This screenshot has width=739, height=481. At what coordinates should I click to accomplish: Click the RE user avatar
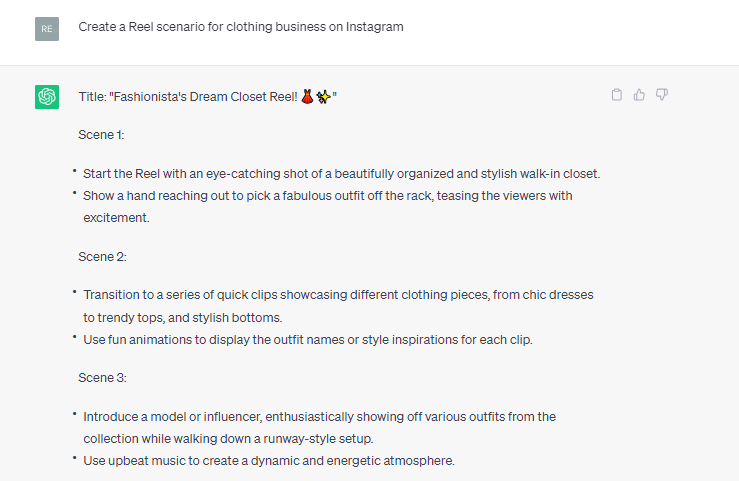pos(47,29)
